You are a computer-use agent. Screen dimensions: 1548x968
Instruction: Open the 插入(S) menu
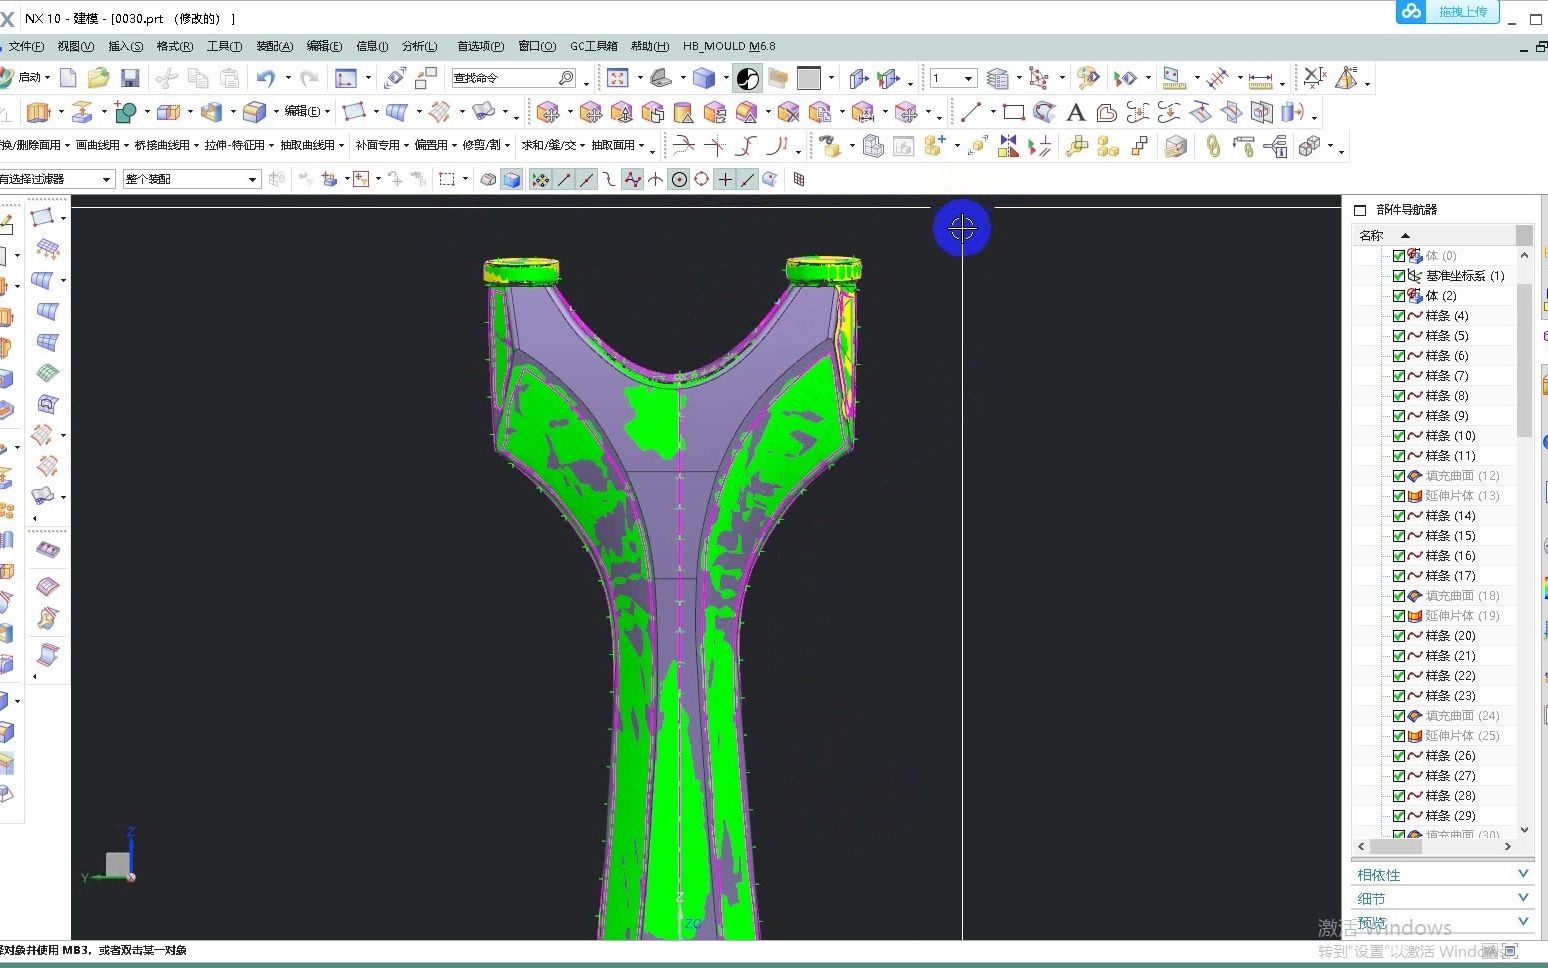coord(125,46)
